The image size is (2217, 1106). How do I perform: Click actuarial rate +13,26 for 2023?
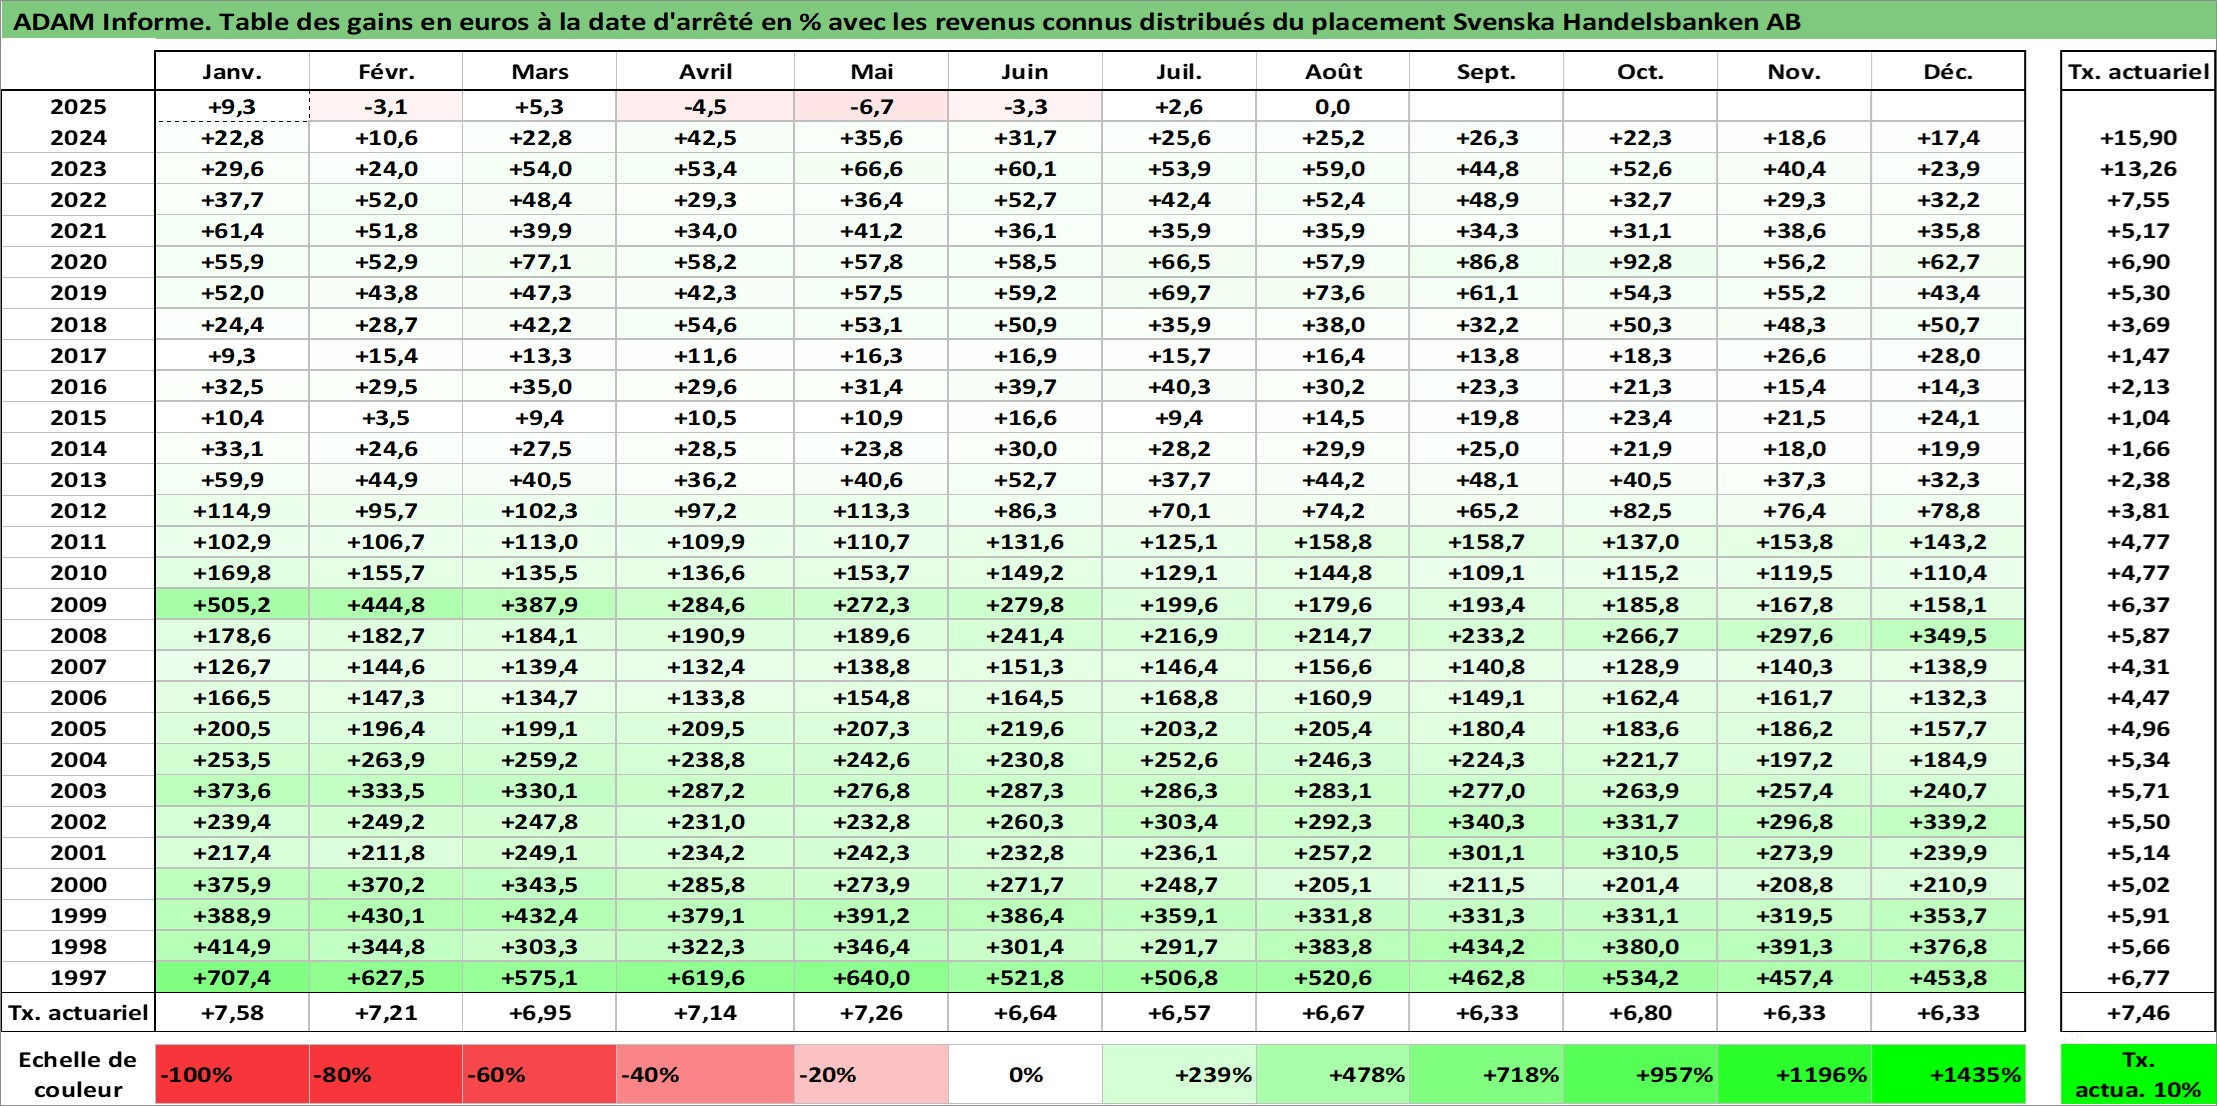[x=2138, y=169]
